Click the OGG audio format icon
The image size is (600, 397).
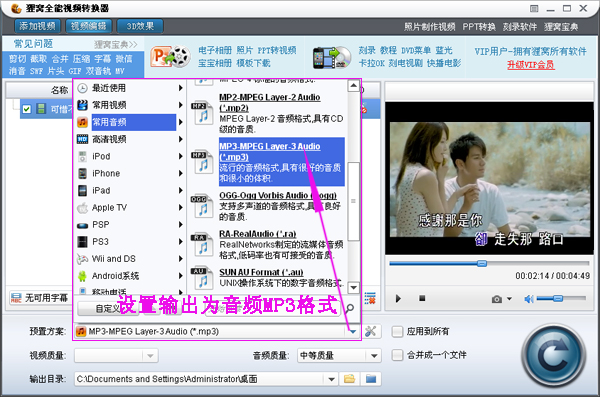202,206
